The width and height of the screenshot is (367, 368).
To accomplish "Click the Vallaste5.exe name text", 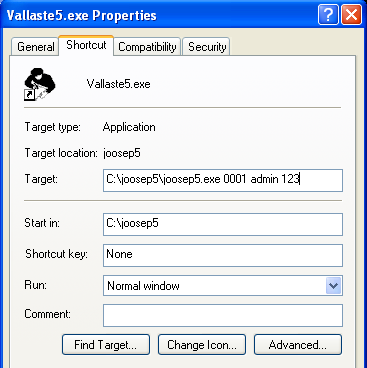I will point(118,84).
